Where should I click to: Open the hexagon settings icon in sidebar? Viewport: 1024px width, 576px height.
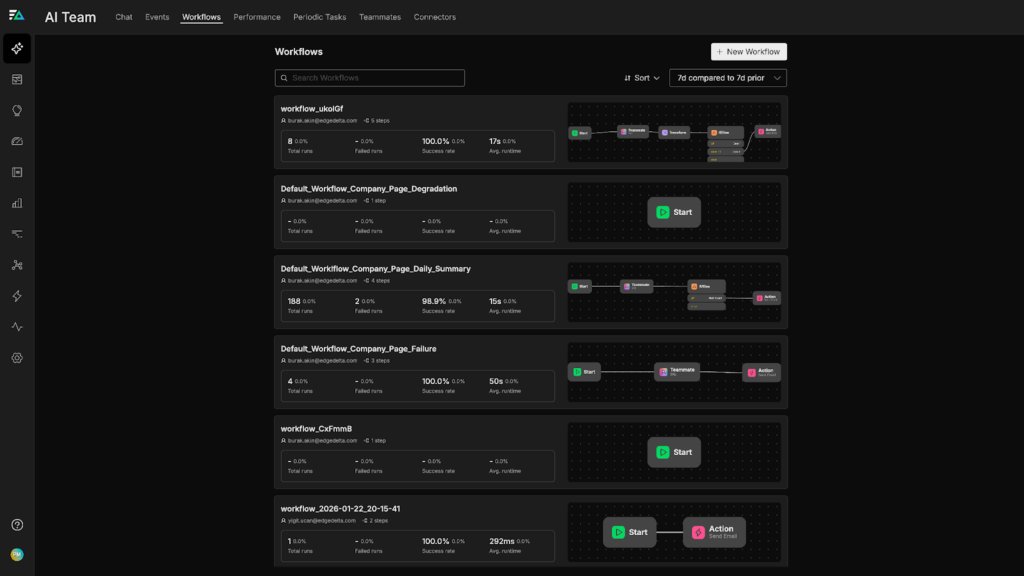(x=17, y=358)
